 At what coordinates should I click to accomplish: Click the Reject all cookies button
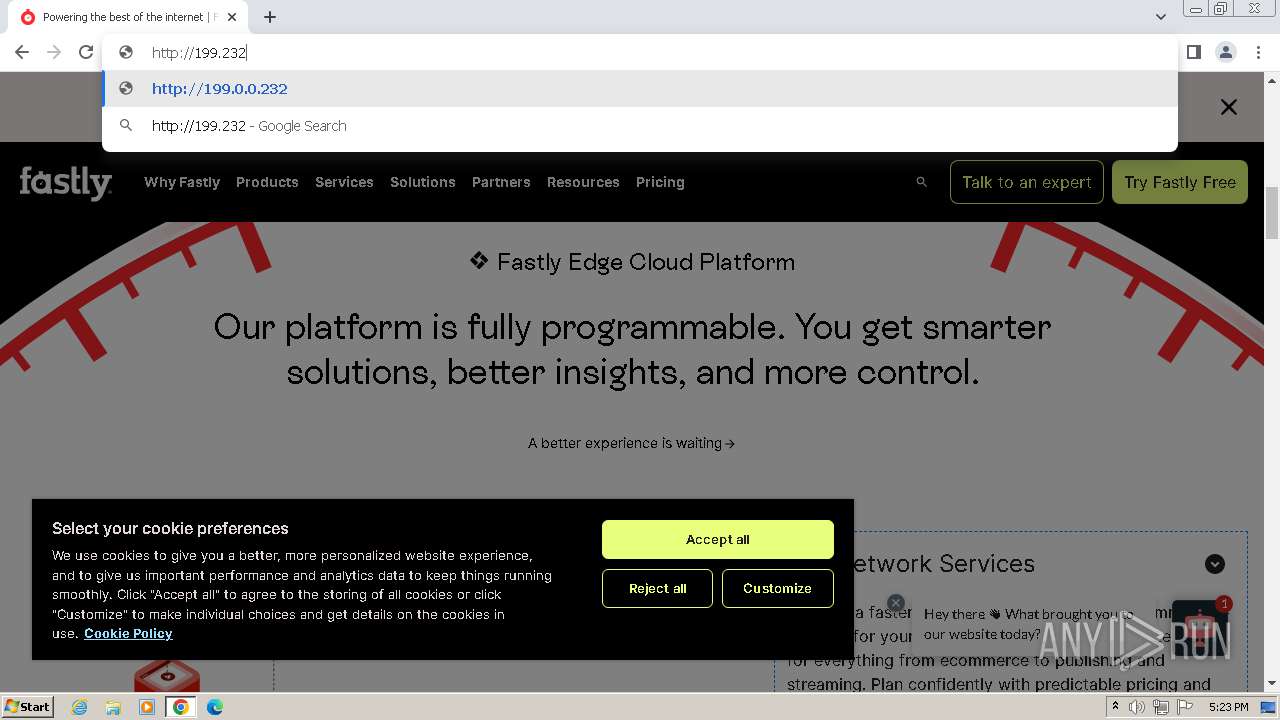[x=657, y=589]
